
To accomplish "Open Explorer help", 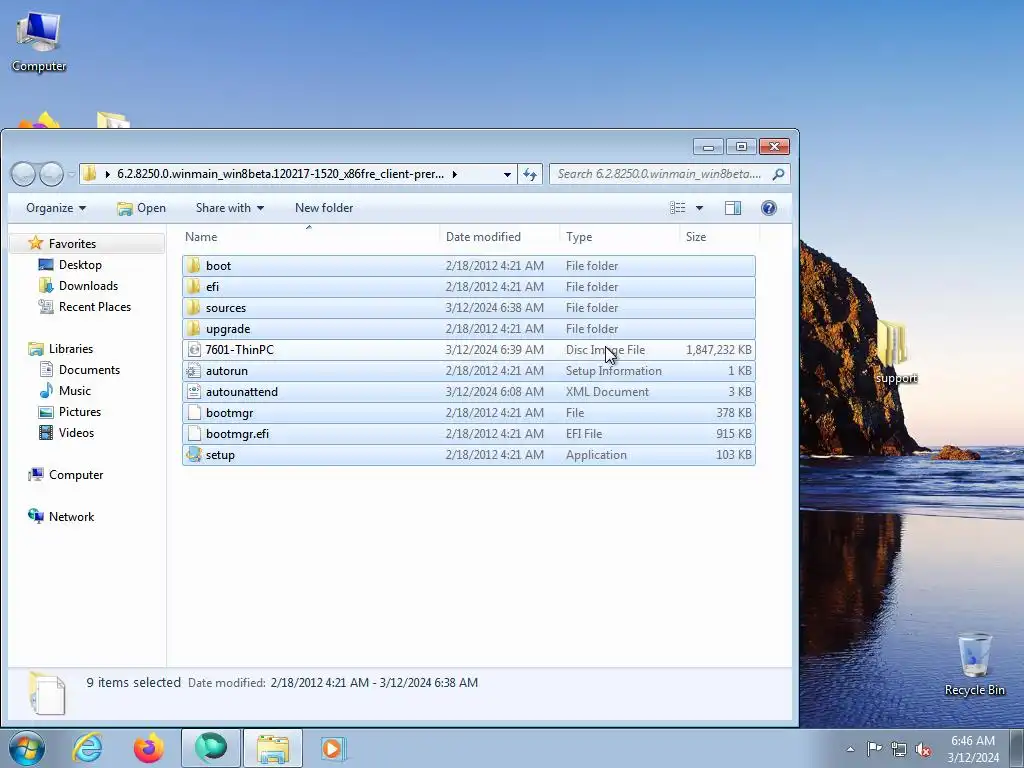I will pos(769,208).
